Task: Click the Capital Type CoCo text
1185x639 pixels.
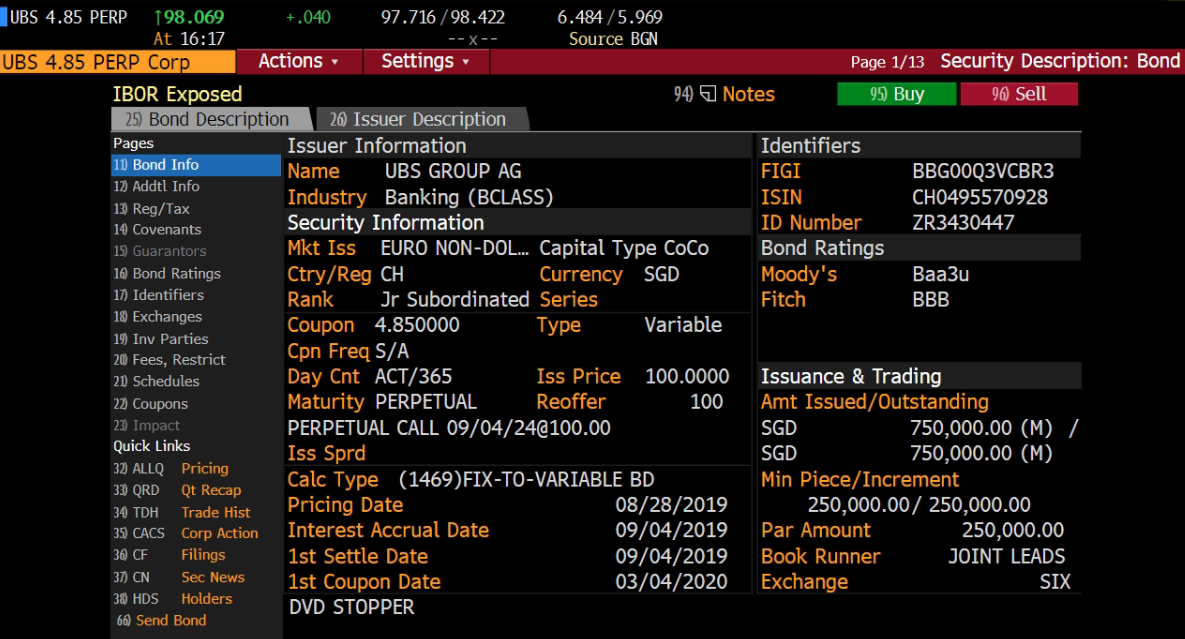Action: pyautogui.click(x=624, y=248)
